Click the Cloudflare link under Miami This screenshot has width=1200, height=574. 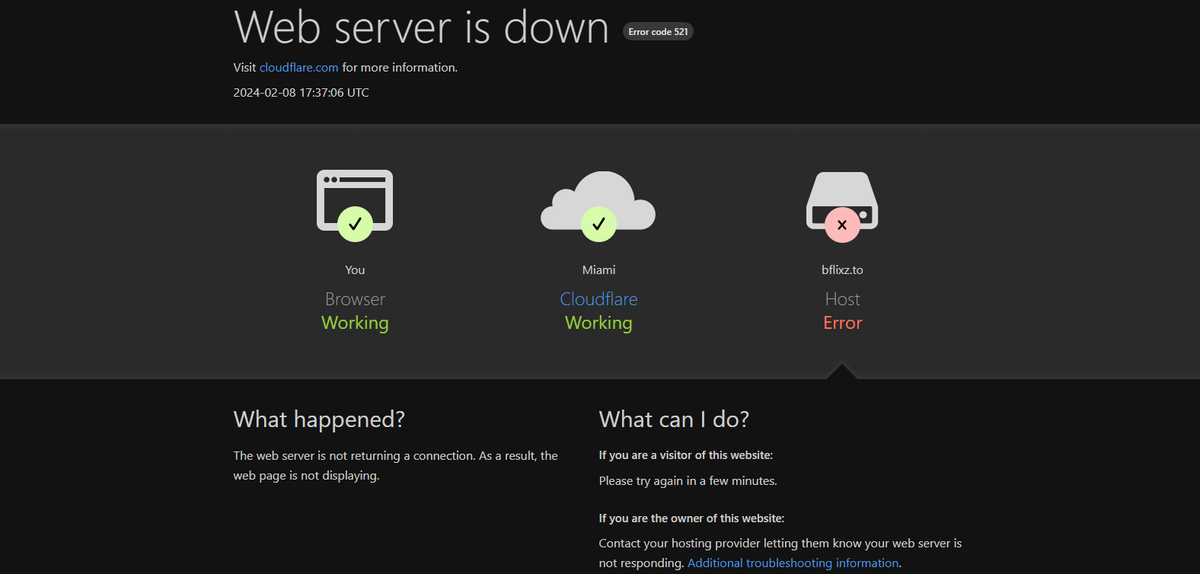[x=598, y=299]
